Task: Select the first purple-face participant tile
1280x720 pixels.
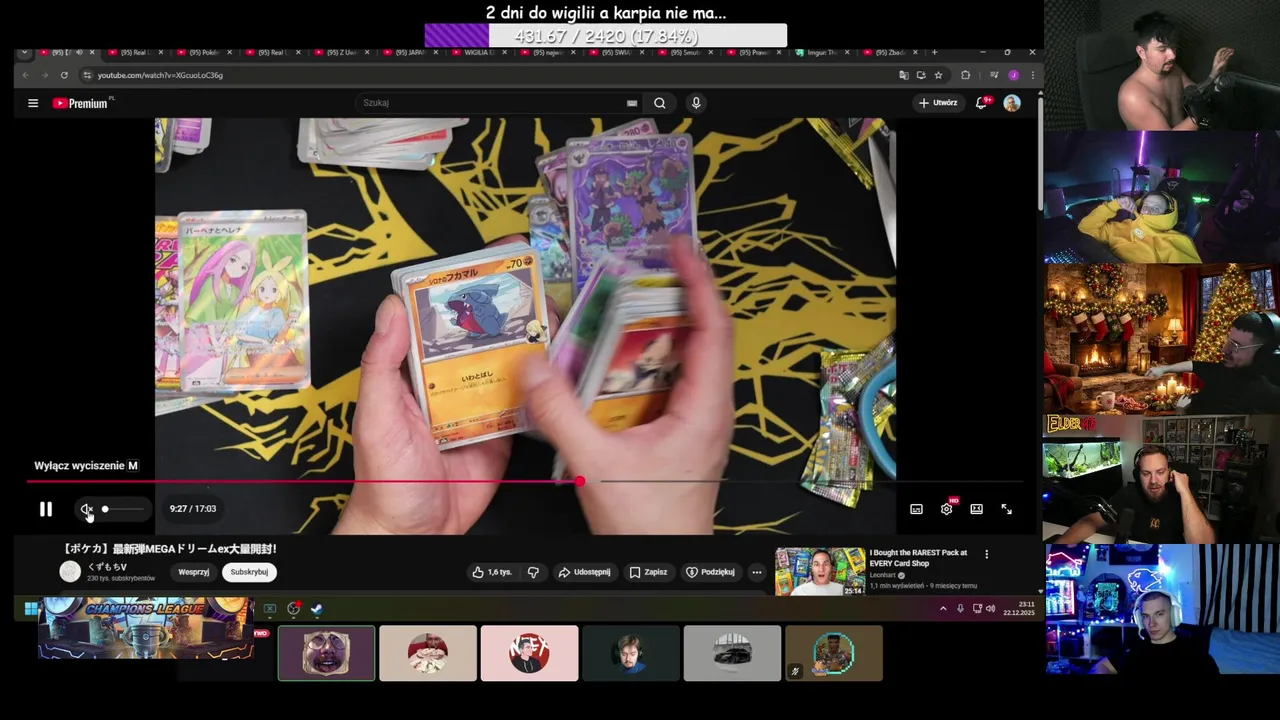Action: click(326, 653)
